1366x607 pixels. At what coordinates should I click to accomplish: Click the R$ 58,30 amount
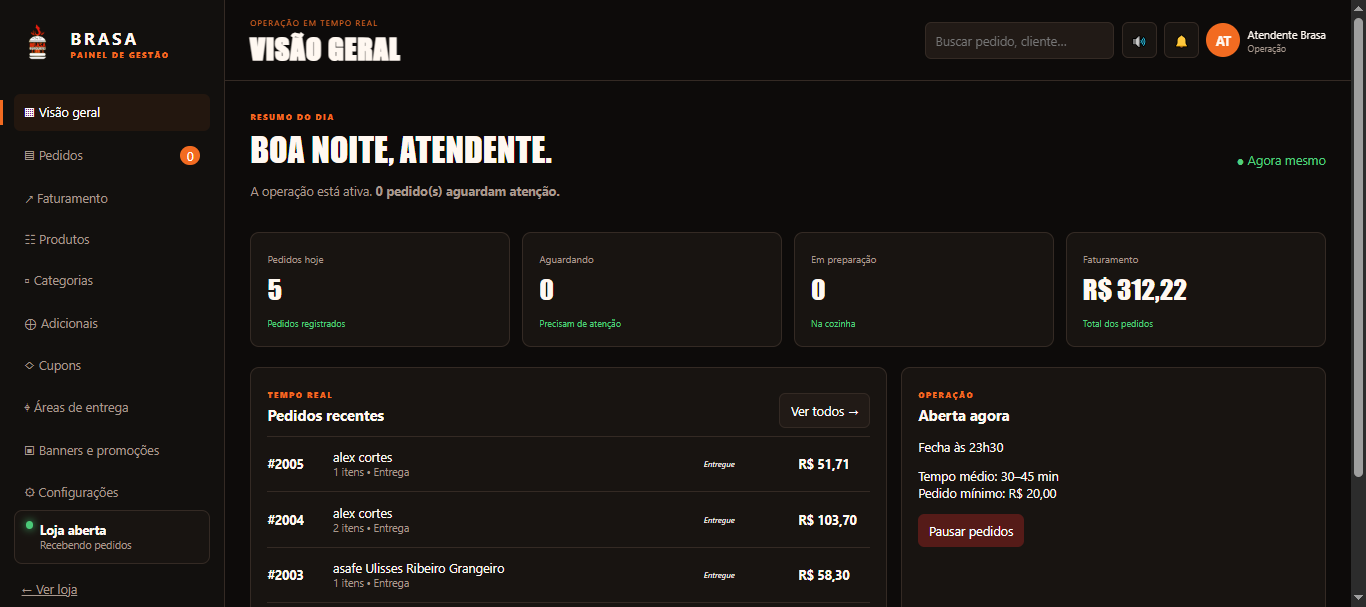coord(824,575)
